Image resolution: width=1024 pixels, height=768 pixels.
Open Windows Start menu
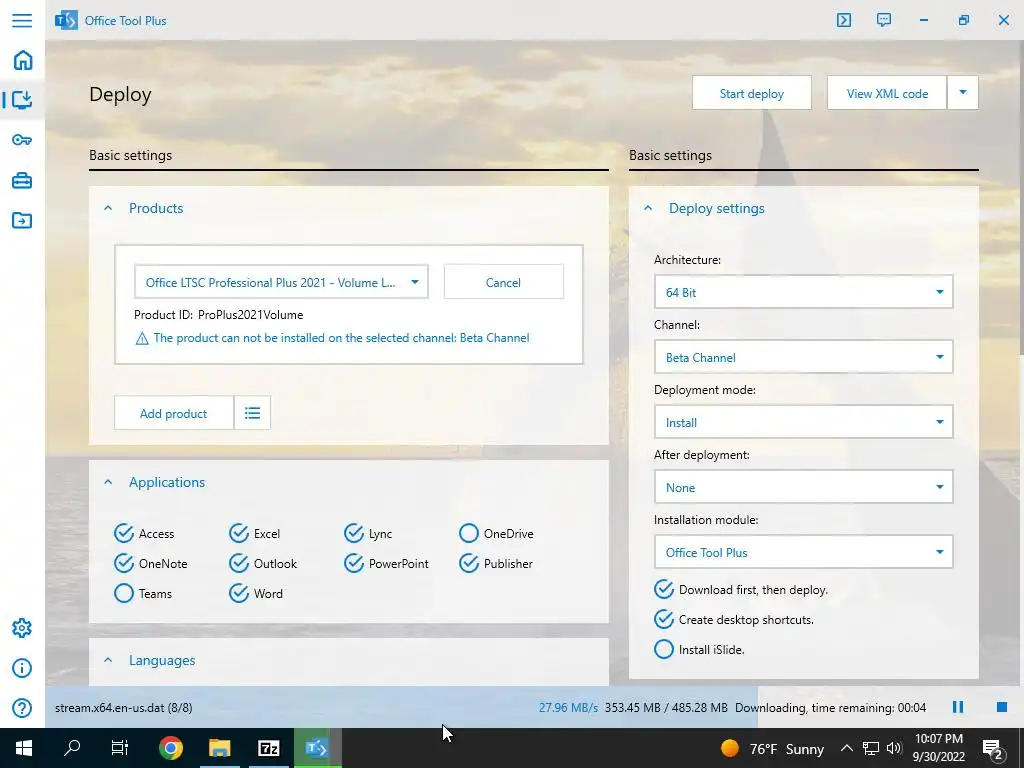pos(24,748)
